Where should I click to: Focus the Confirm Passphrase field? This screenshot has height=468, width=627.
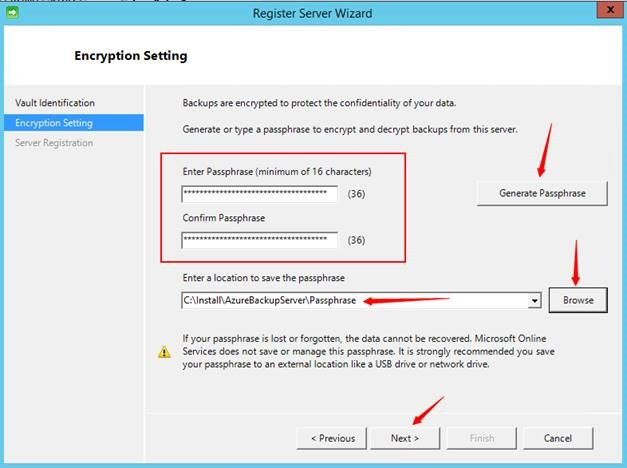tap(259, 240)
